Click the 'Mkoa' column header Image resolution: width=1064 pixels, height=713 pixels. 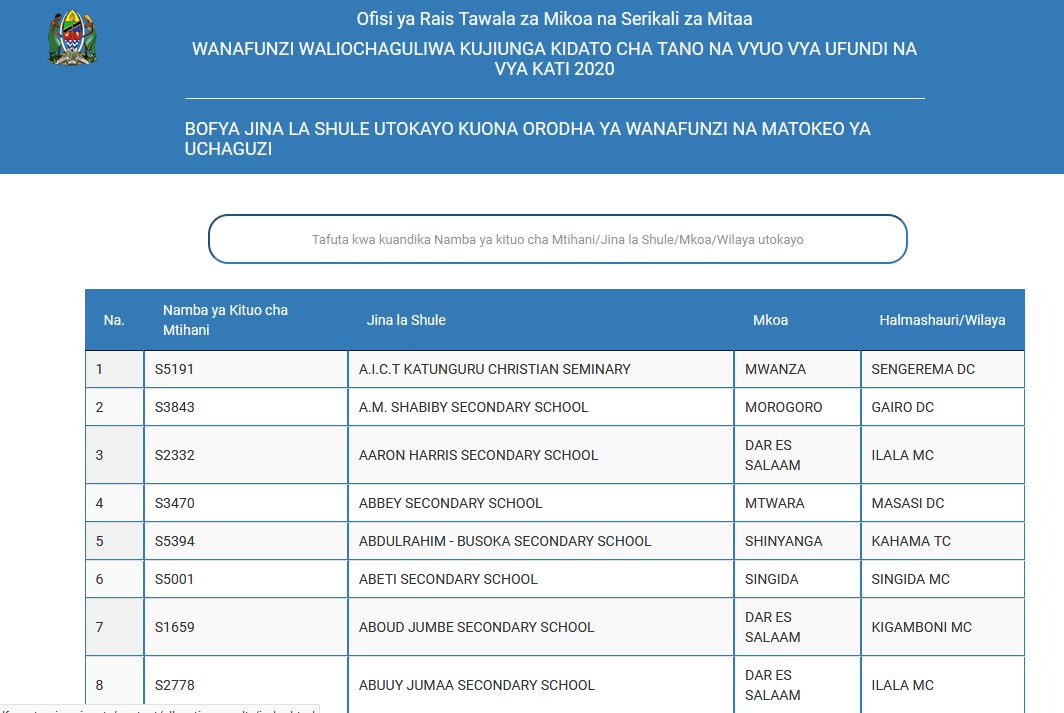click(770, 320)
